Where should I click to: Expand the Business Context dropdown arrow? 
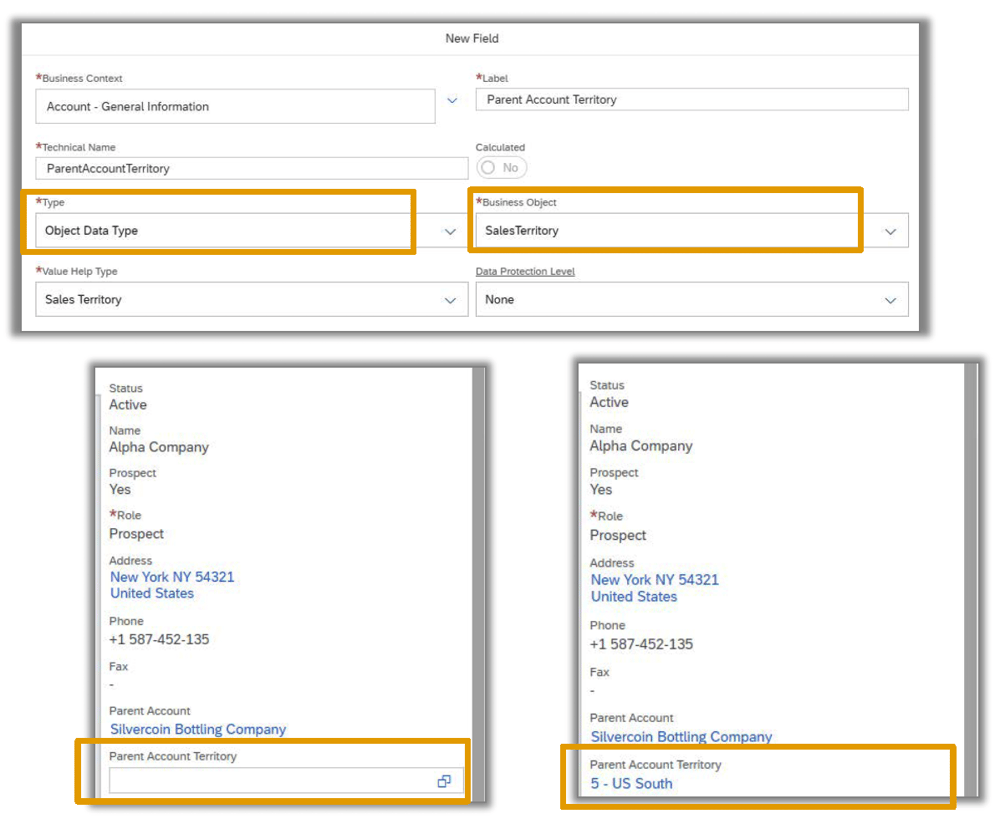[452, 100]
